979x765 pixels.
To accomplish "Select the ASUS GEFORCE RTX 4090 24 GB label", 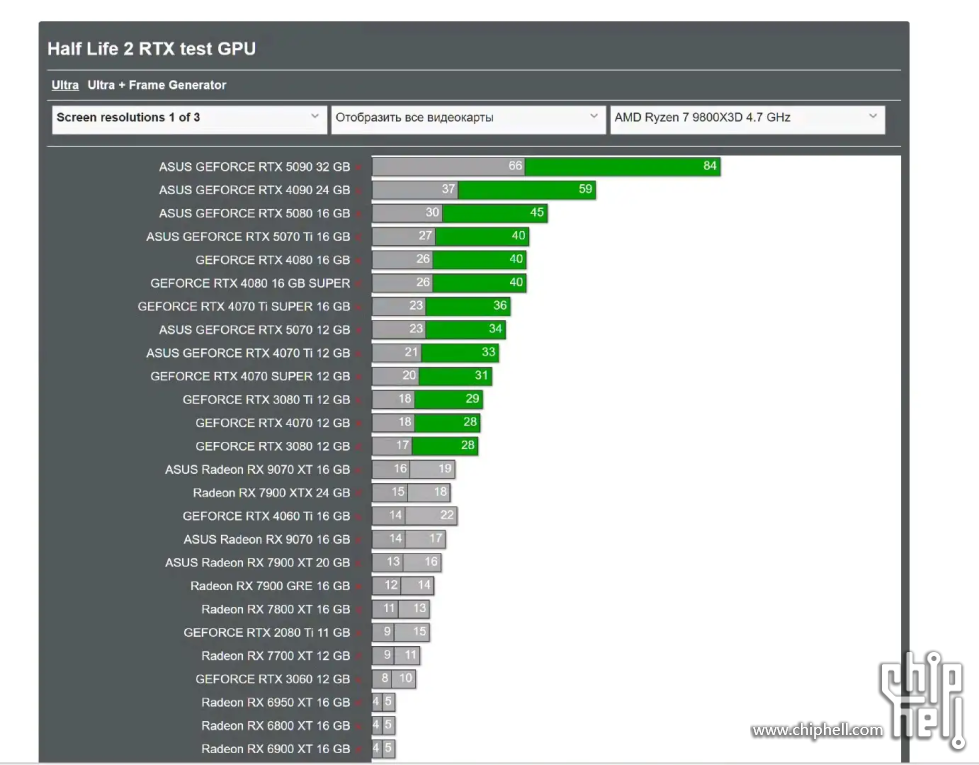I will point(254,190).
